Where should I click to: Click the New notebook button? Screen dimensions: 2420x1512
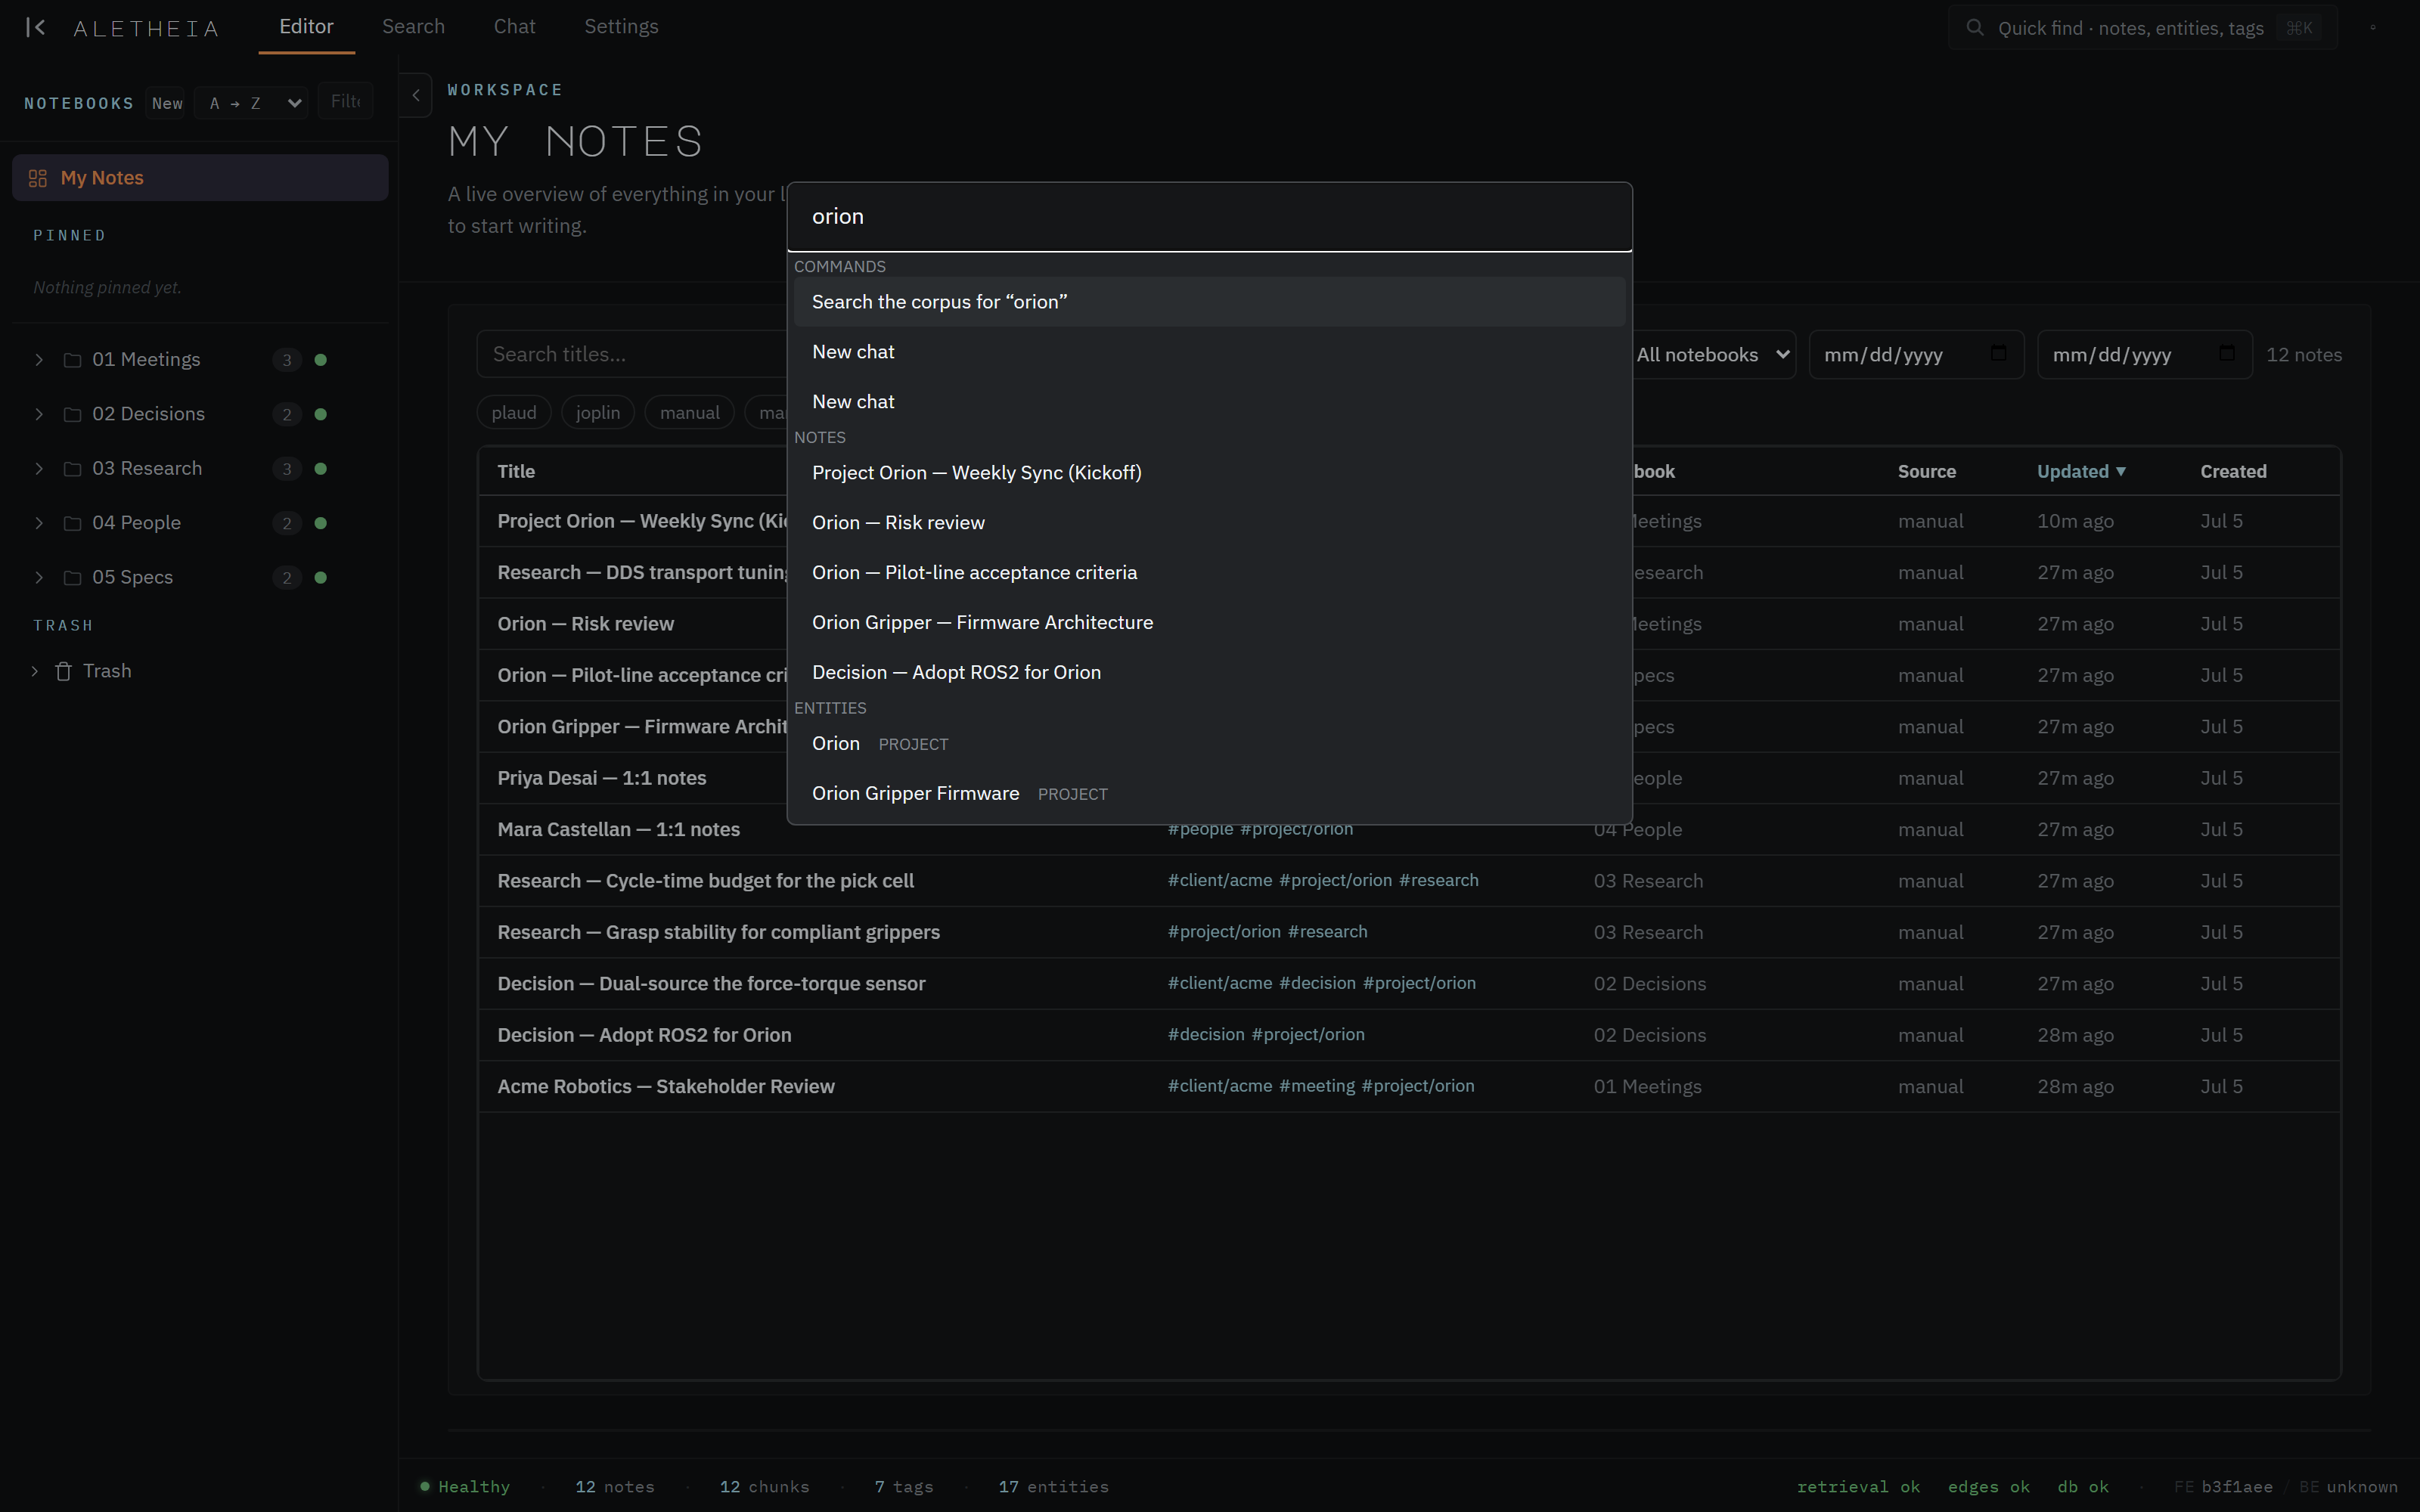[x=167, y=103]
